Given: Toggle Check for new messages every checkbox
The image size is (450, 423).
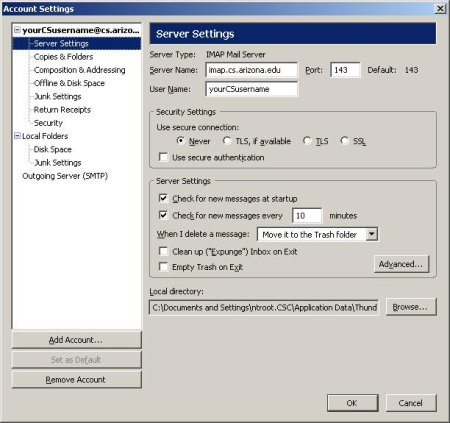Looking at the screenshot, I should (x=163, y=215).
